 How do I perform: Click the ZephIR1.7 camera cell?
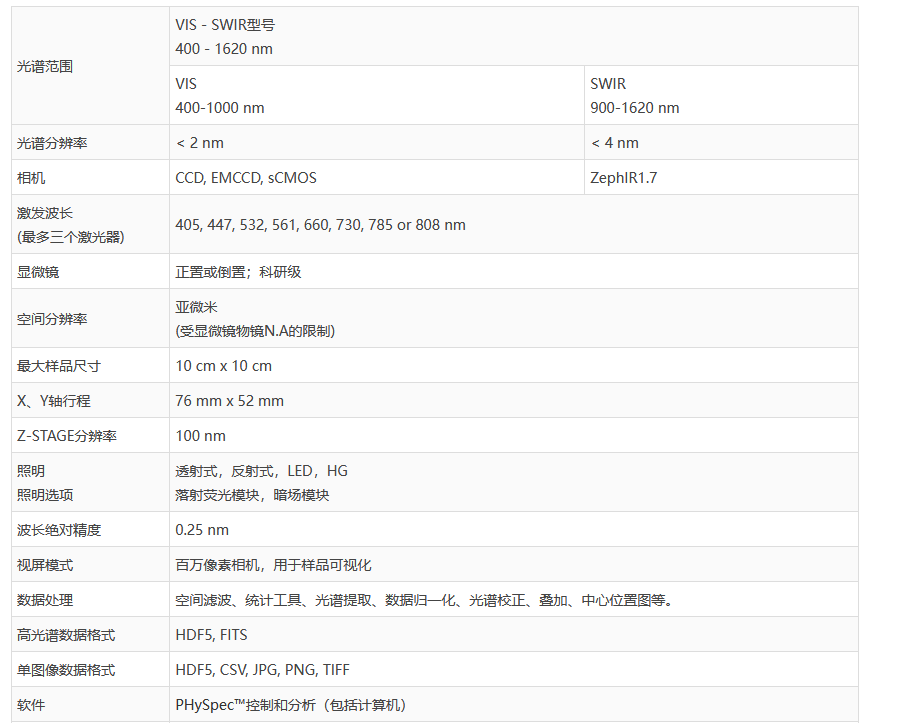click(624, 178)
